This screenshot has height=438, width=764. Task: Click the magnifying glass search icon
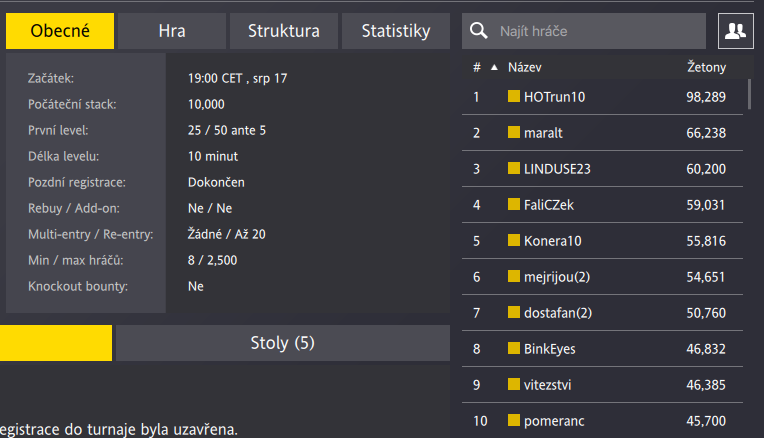pos(478,31)
